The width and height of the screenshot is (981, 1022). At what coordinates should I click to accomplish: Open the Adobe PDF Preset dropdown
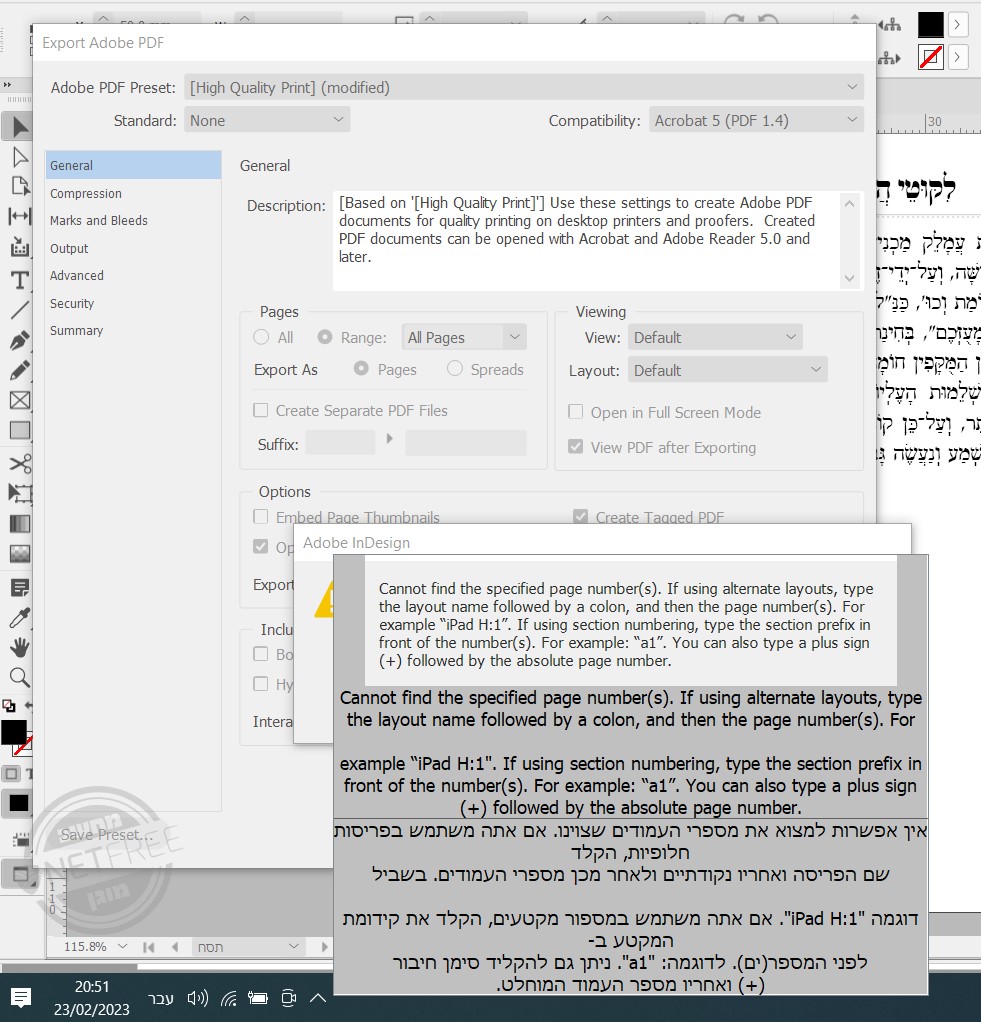click(524, 87)
